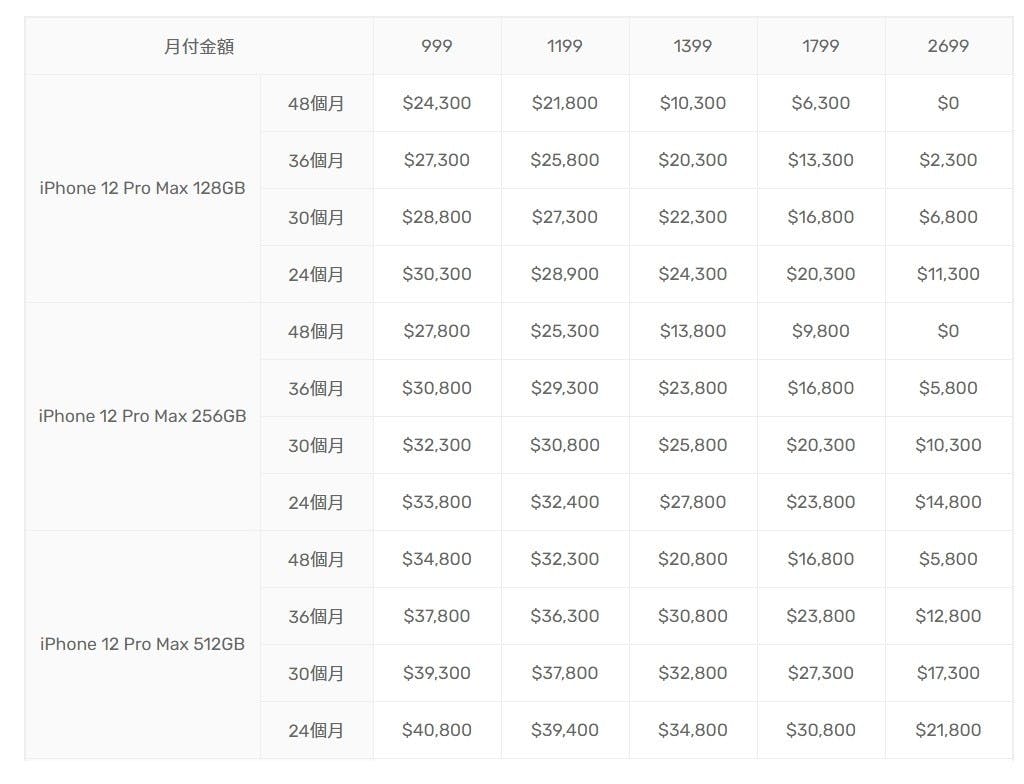Select the iPhone 12 Pro Max 256GB label
The width and height of the screenshot is (1024, 784).
[x=142, y=416]
